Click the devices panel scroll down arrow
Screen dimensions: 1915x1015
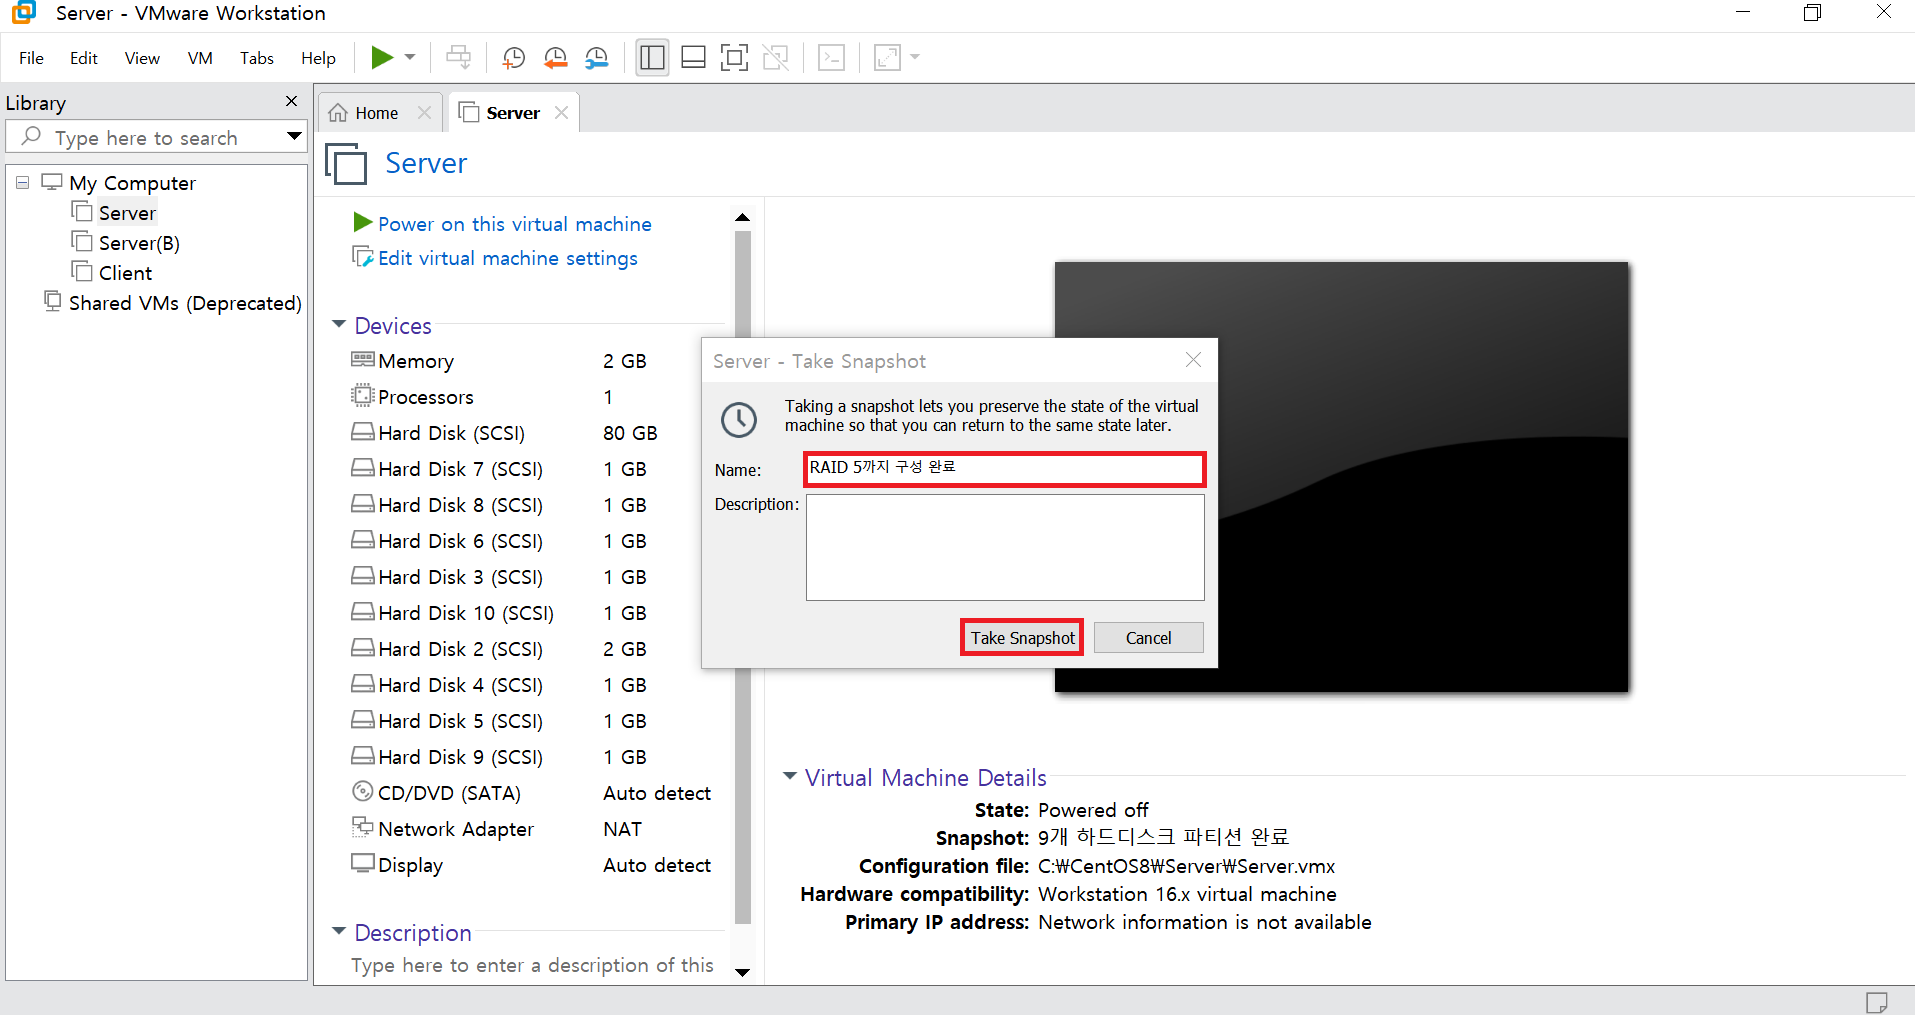coord(742,972)
